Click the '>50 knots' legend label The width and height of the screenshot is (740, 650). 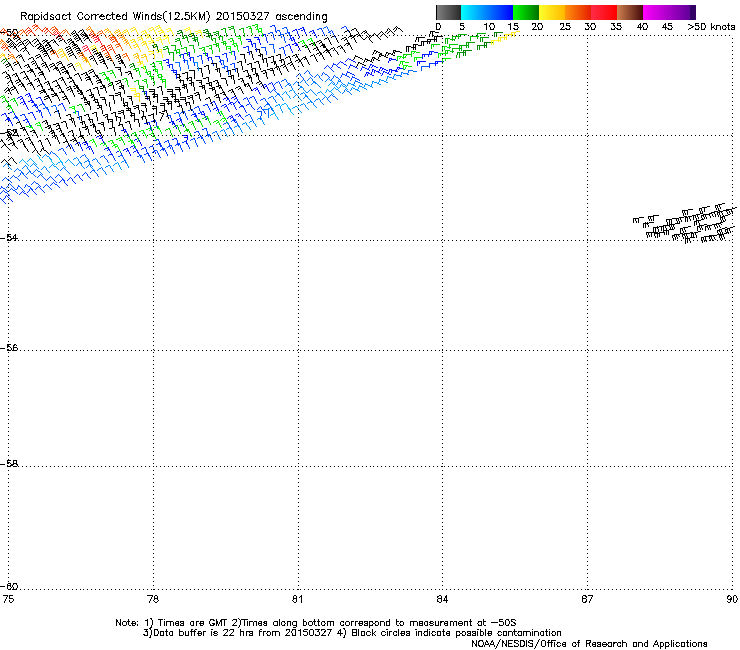tap(711, 27)
